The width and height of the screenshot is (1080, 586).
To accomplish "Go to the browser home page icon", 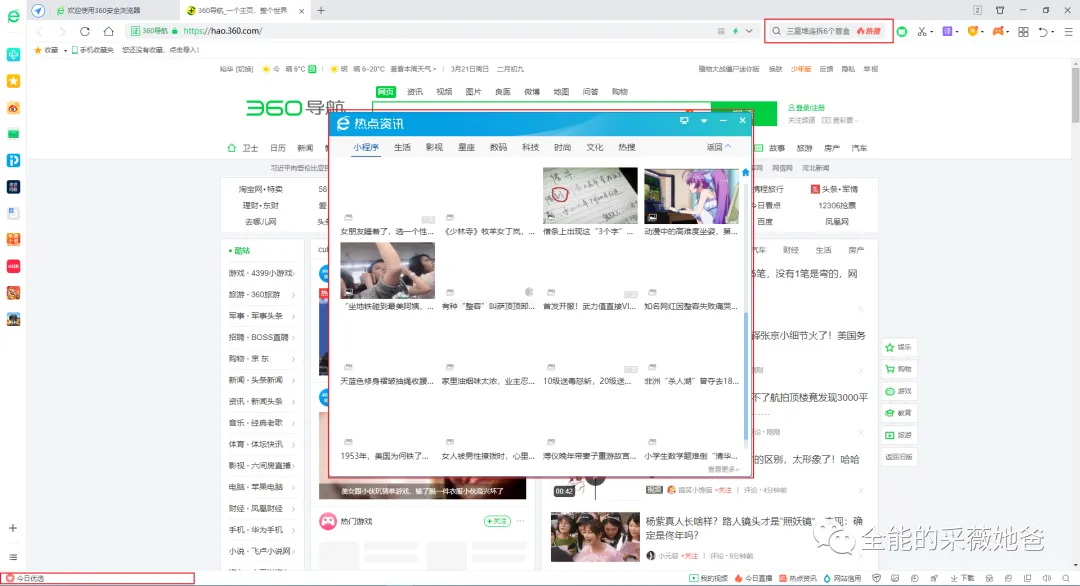I will (x=108, y=31).
